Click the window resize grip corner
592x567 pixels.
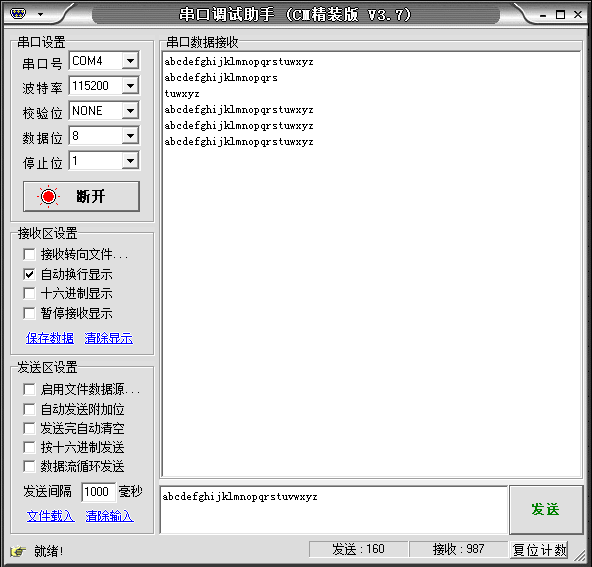click(580, 555)
